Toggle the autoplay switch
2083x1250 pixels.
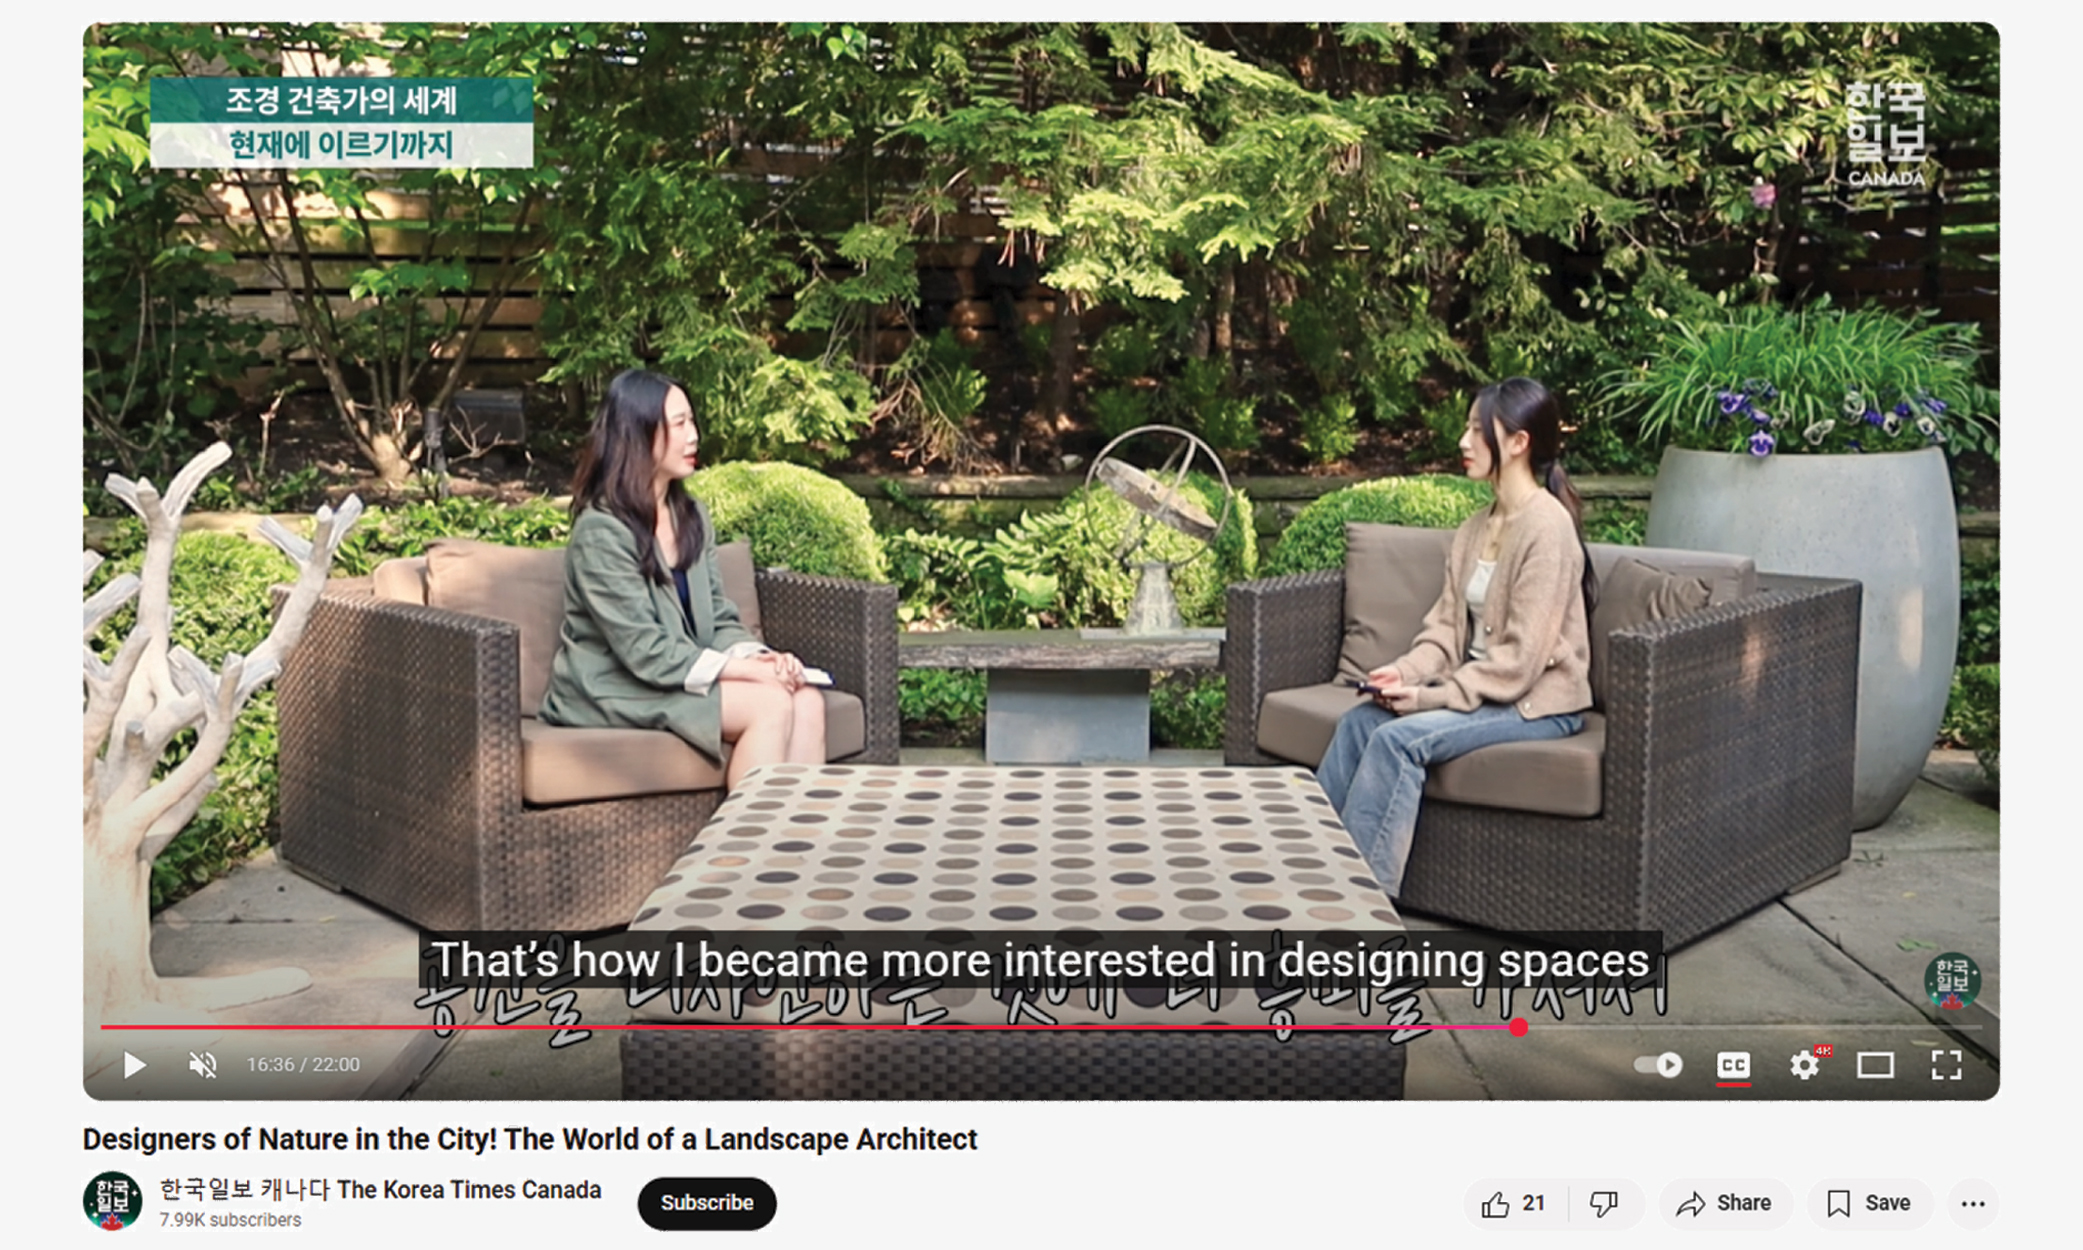pos(1658,1065)
